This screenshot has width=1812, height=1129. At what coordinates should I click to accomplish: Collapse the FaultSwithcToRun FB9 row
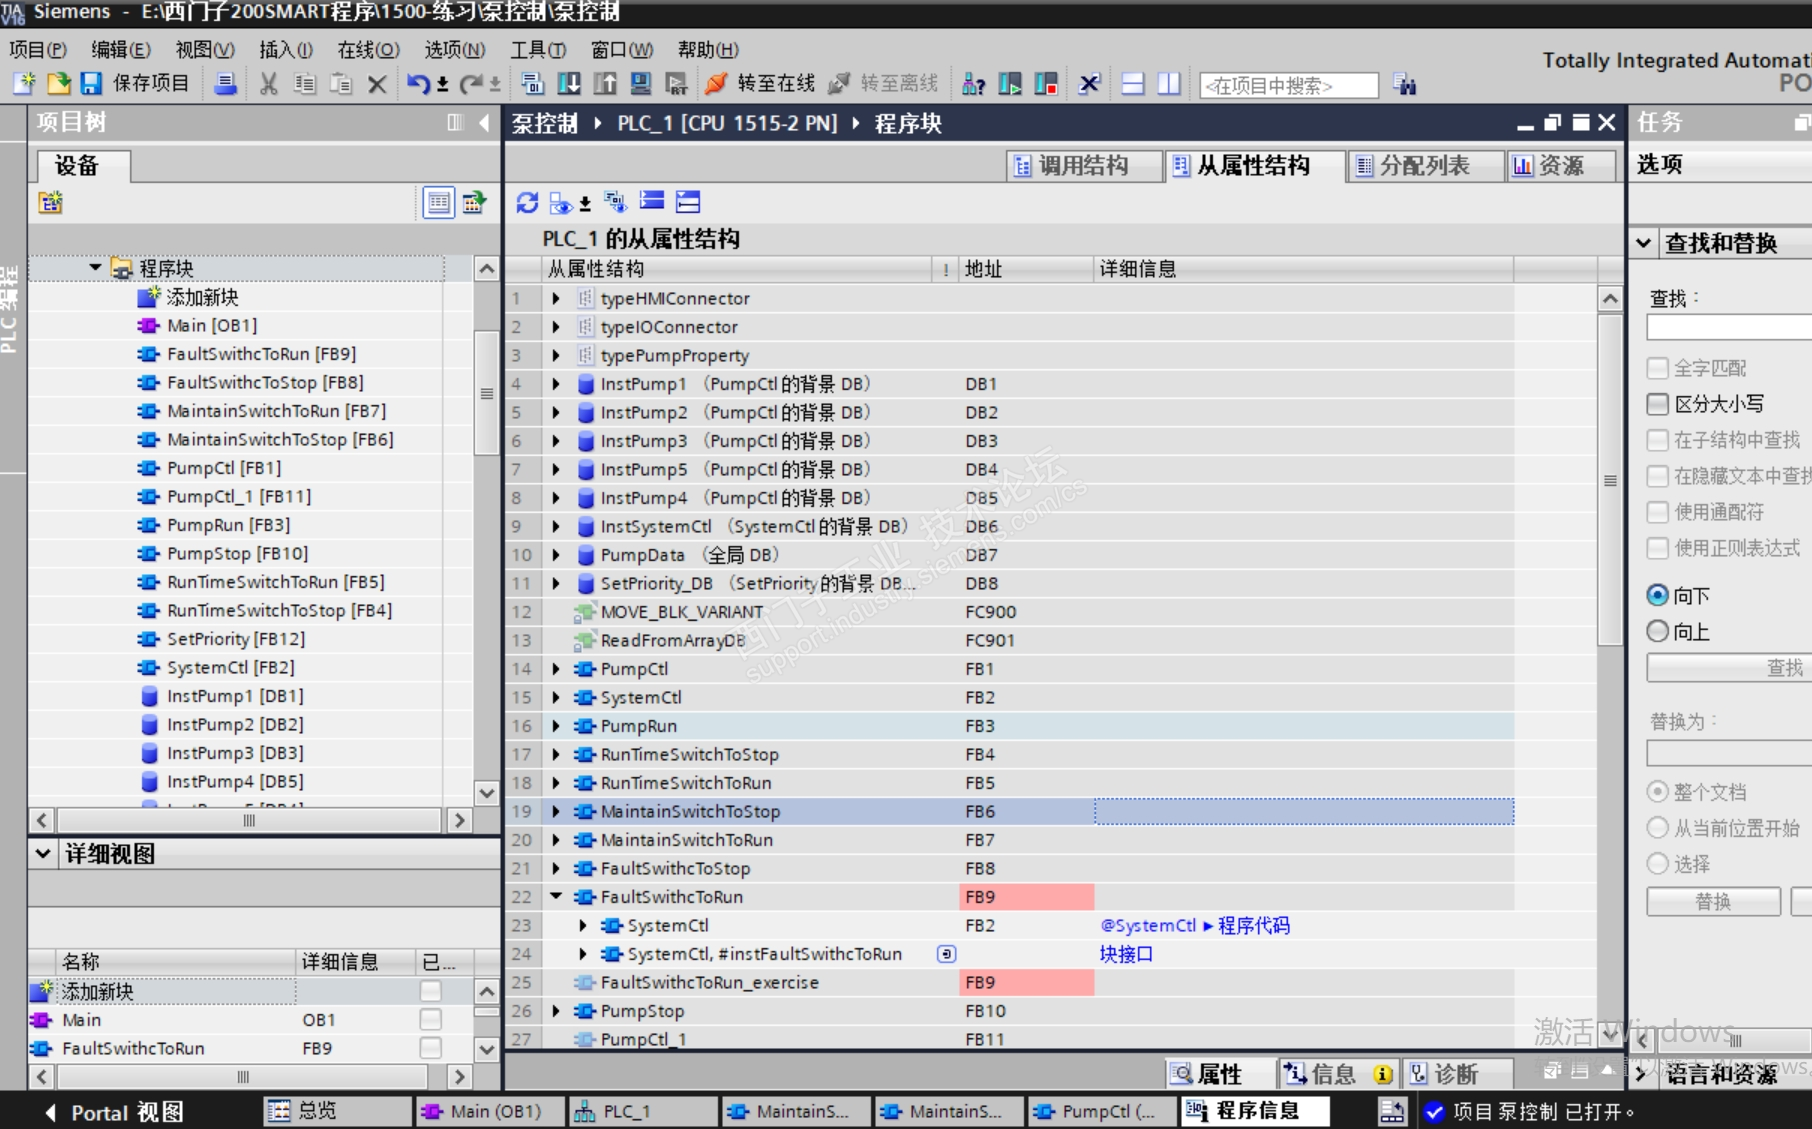[556, 897]
